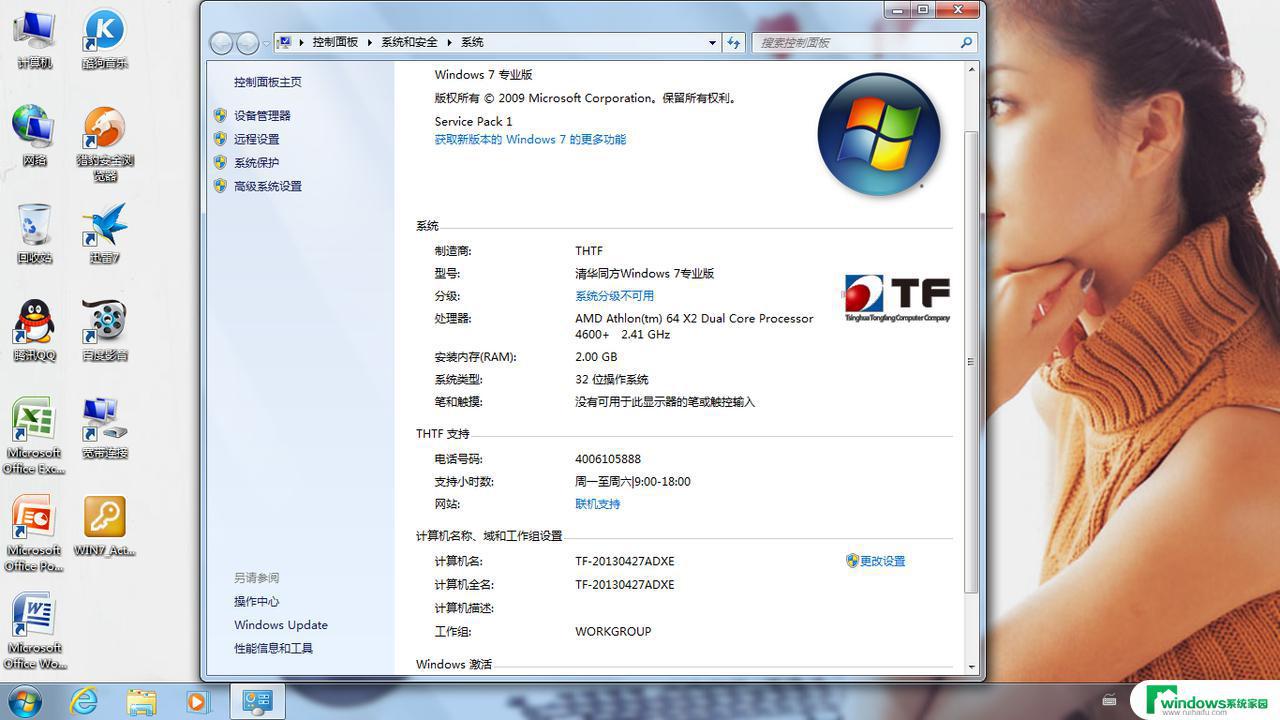Open the 联机支持 website link
Image resolution: width=1280 pixels, height=720 pixels.
pos(597,504)
